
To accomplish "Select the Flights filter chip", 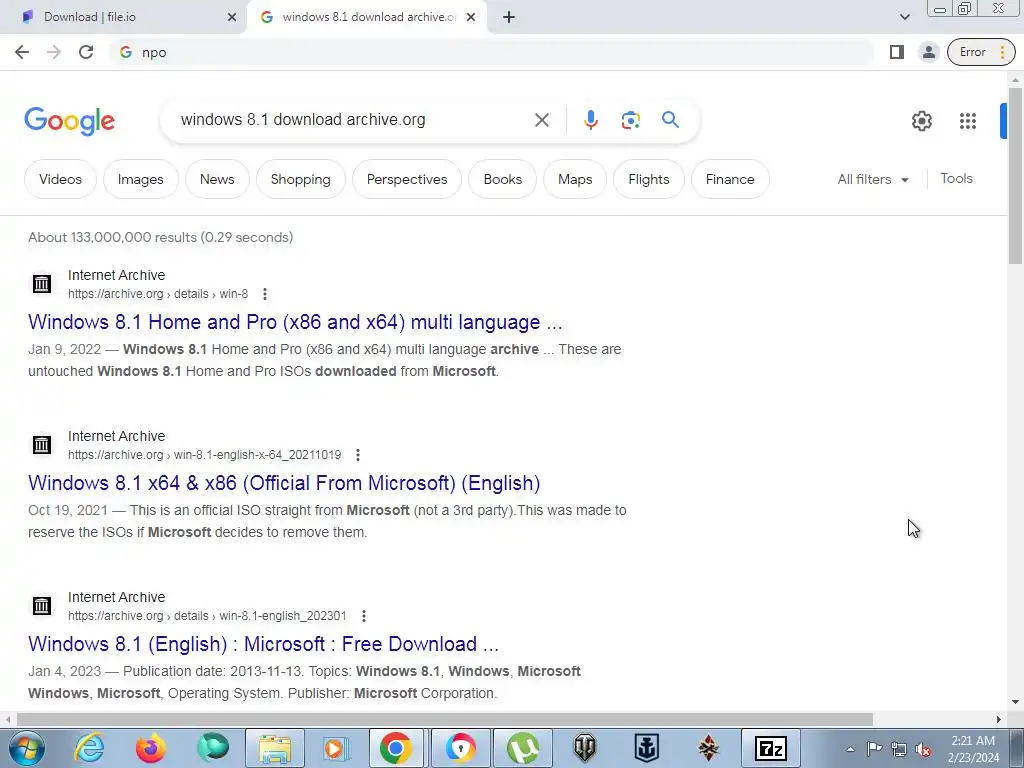I will coord(648,179).
